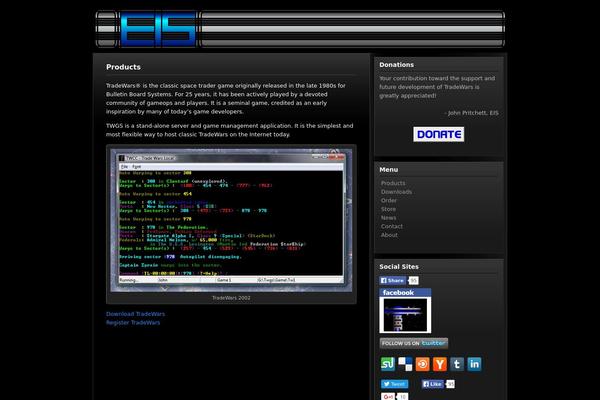This screenshot has height=400, width=600.
Task: Share via the Tumblr icon
Action: tap(457, 364)
